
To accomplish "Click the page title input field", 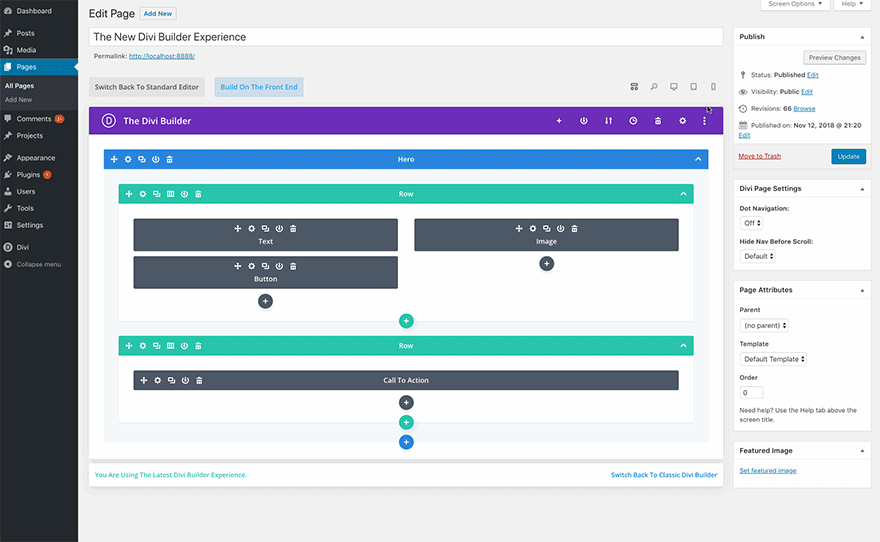I will pos(406,37).
